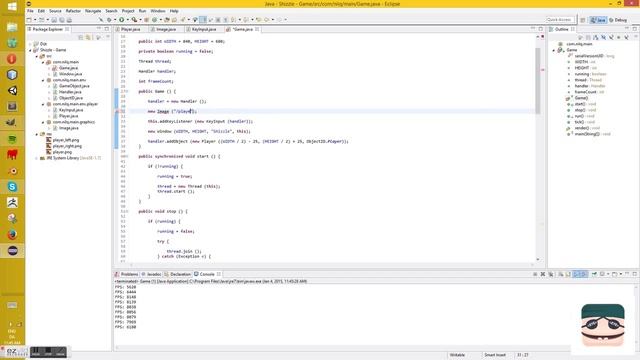
Task: Collapse the com.nilq.main package
Action: (43, 62)
